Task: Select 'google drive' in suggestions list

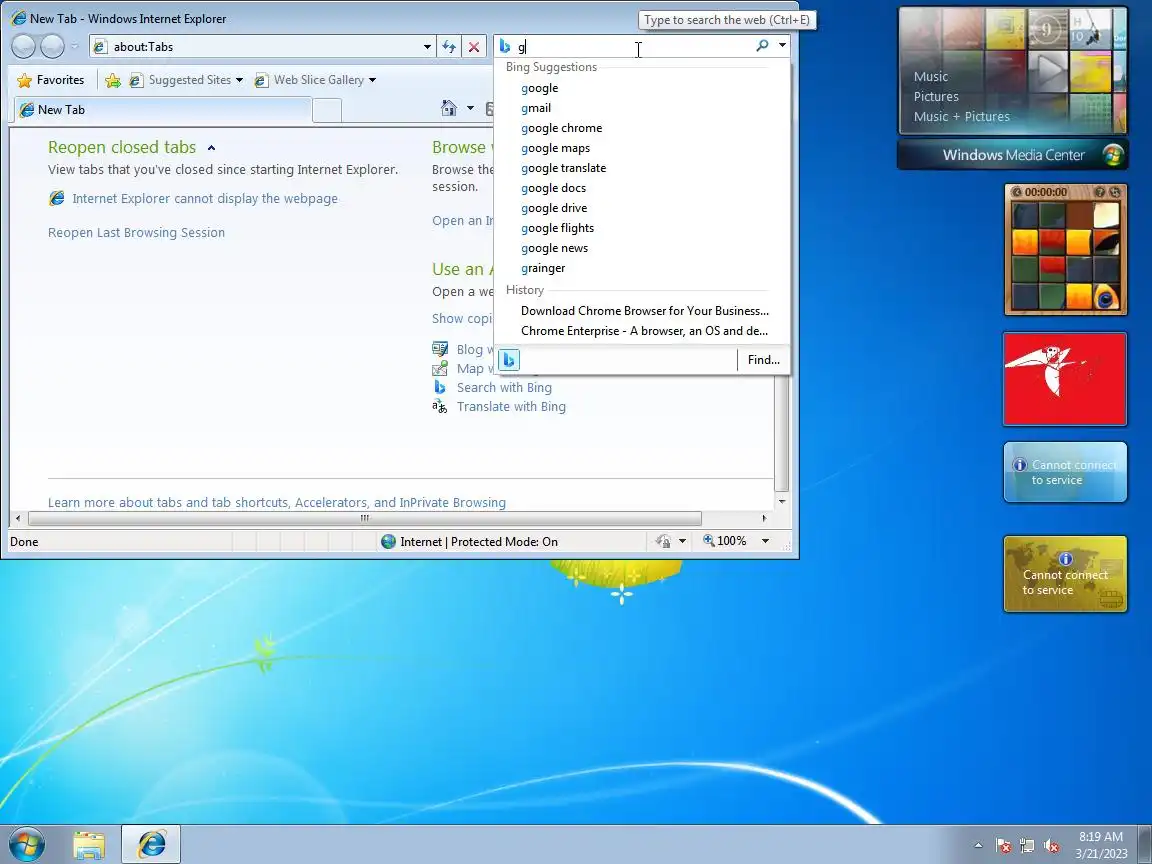Action: (554, 208)
